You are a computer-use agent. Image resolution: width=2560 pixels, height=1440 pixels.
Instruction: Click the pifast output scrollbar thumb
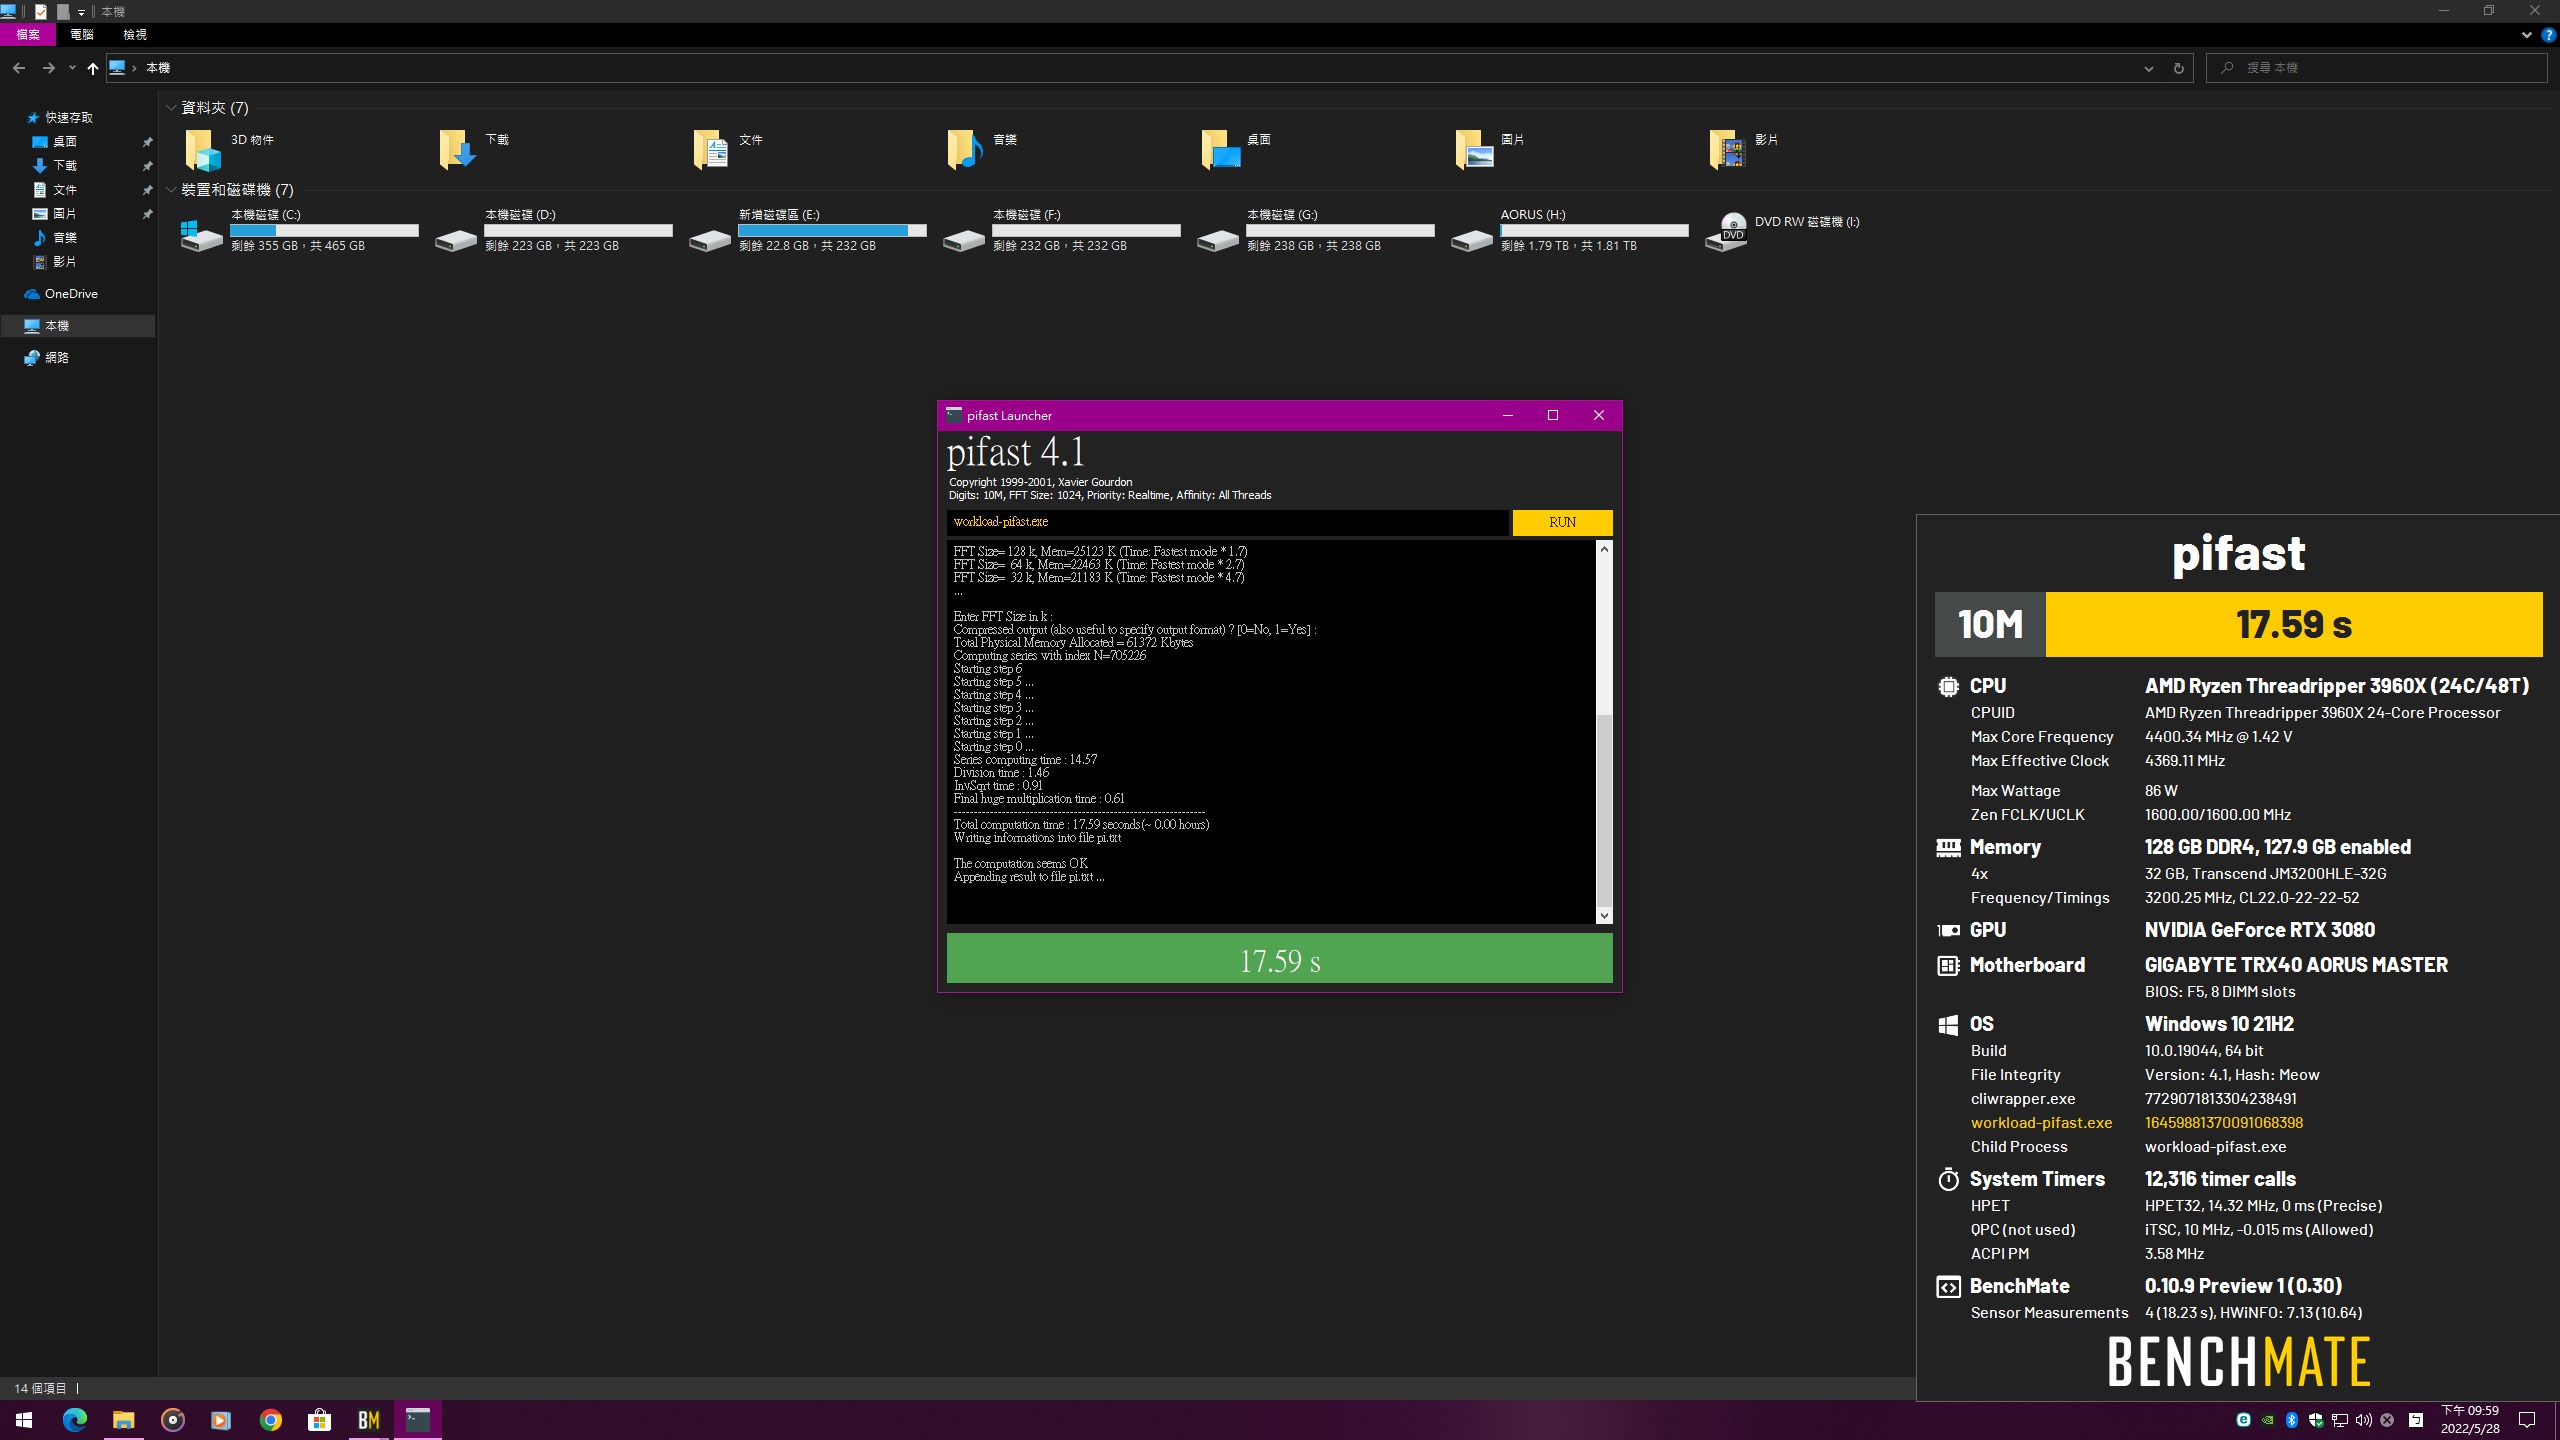coord(1604,810)
